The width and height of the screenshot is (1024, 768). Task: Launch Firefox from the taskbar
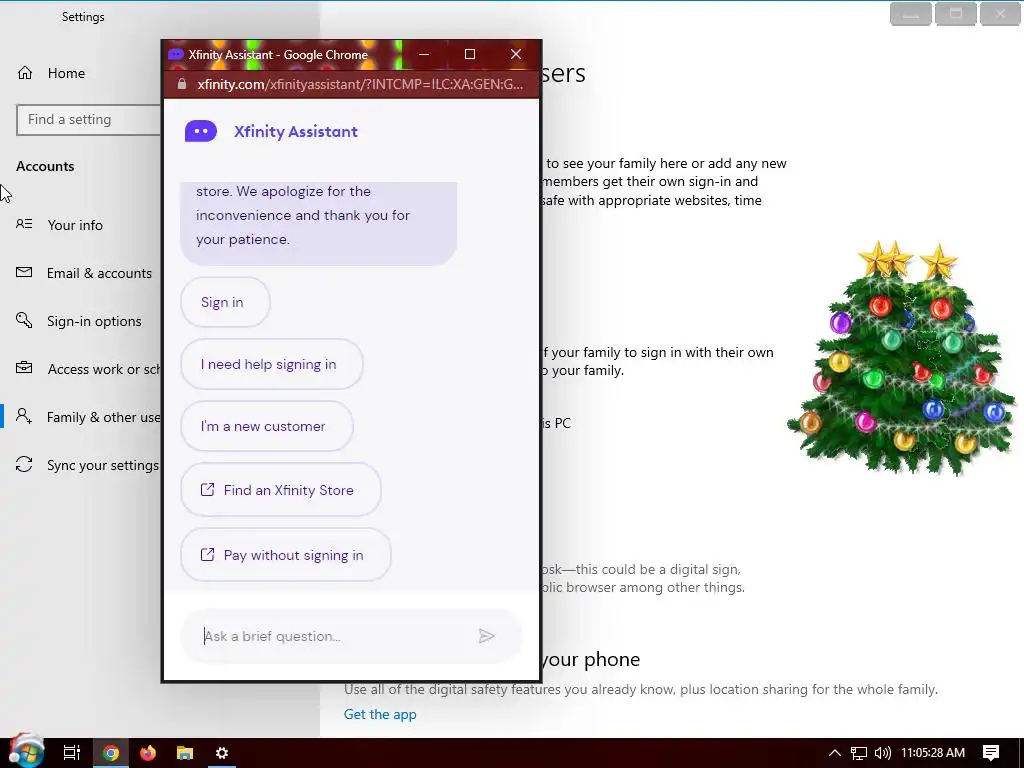coord(148,753)
